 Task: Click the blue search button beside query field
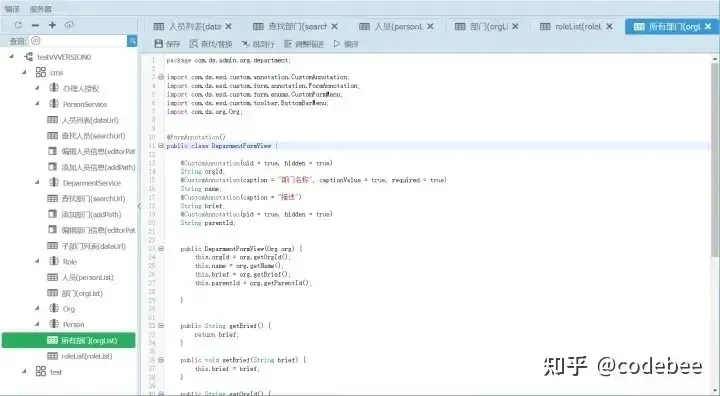pyautogui.click(x=132, y=41)
